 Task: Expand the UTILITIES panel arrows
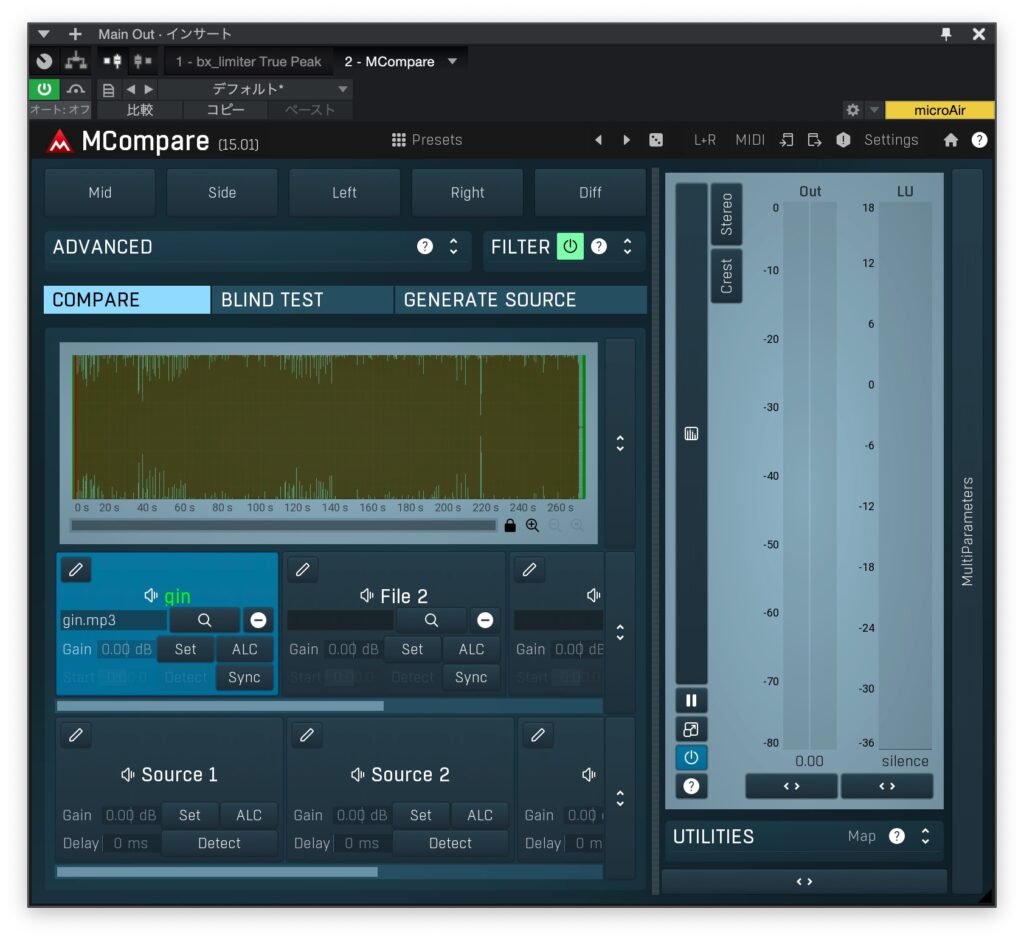point(925,836)
